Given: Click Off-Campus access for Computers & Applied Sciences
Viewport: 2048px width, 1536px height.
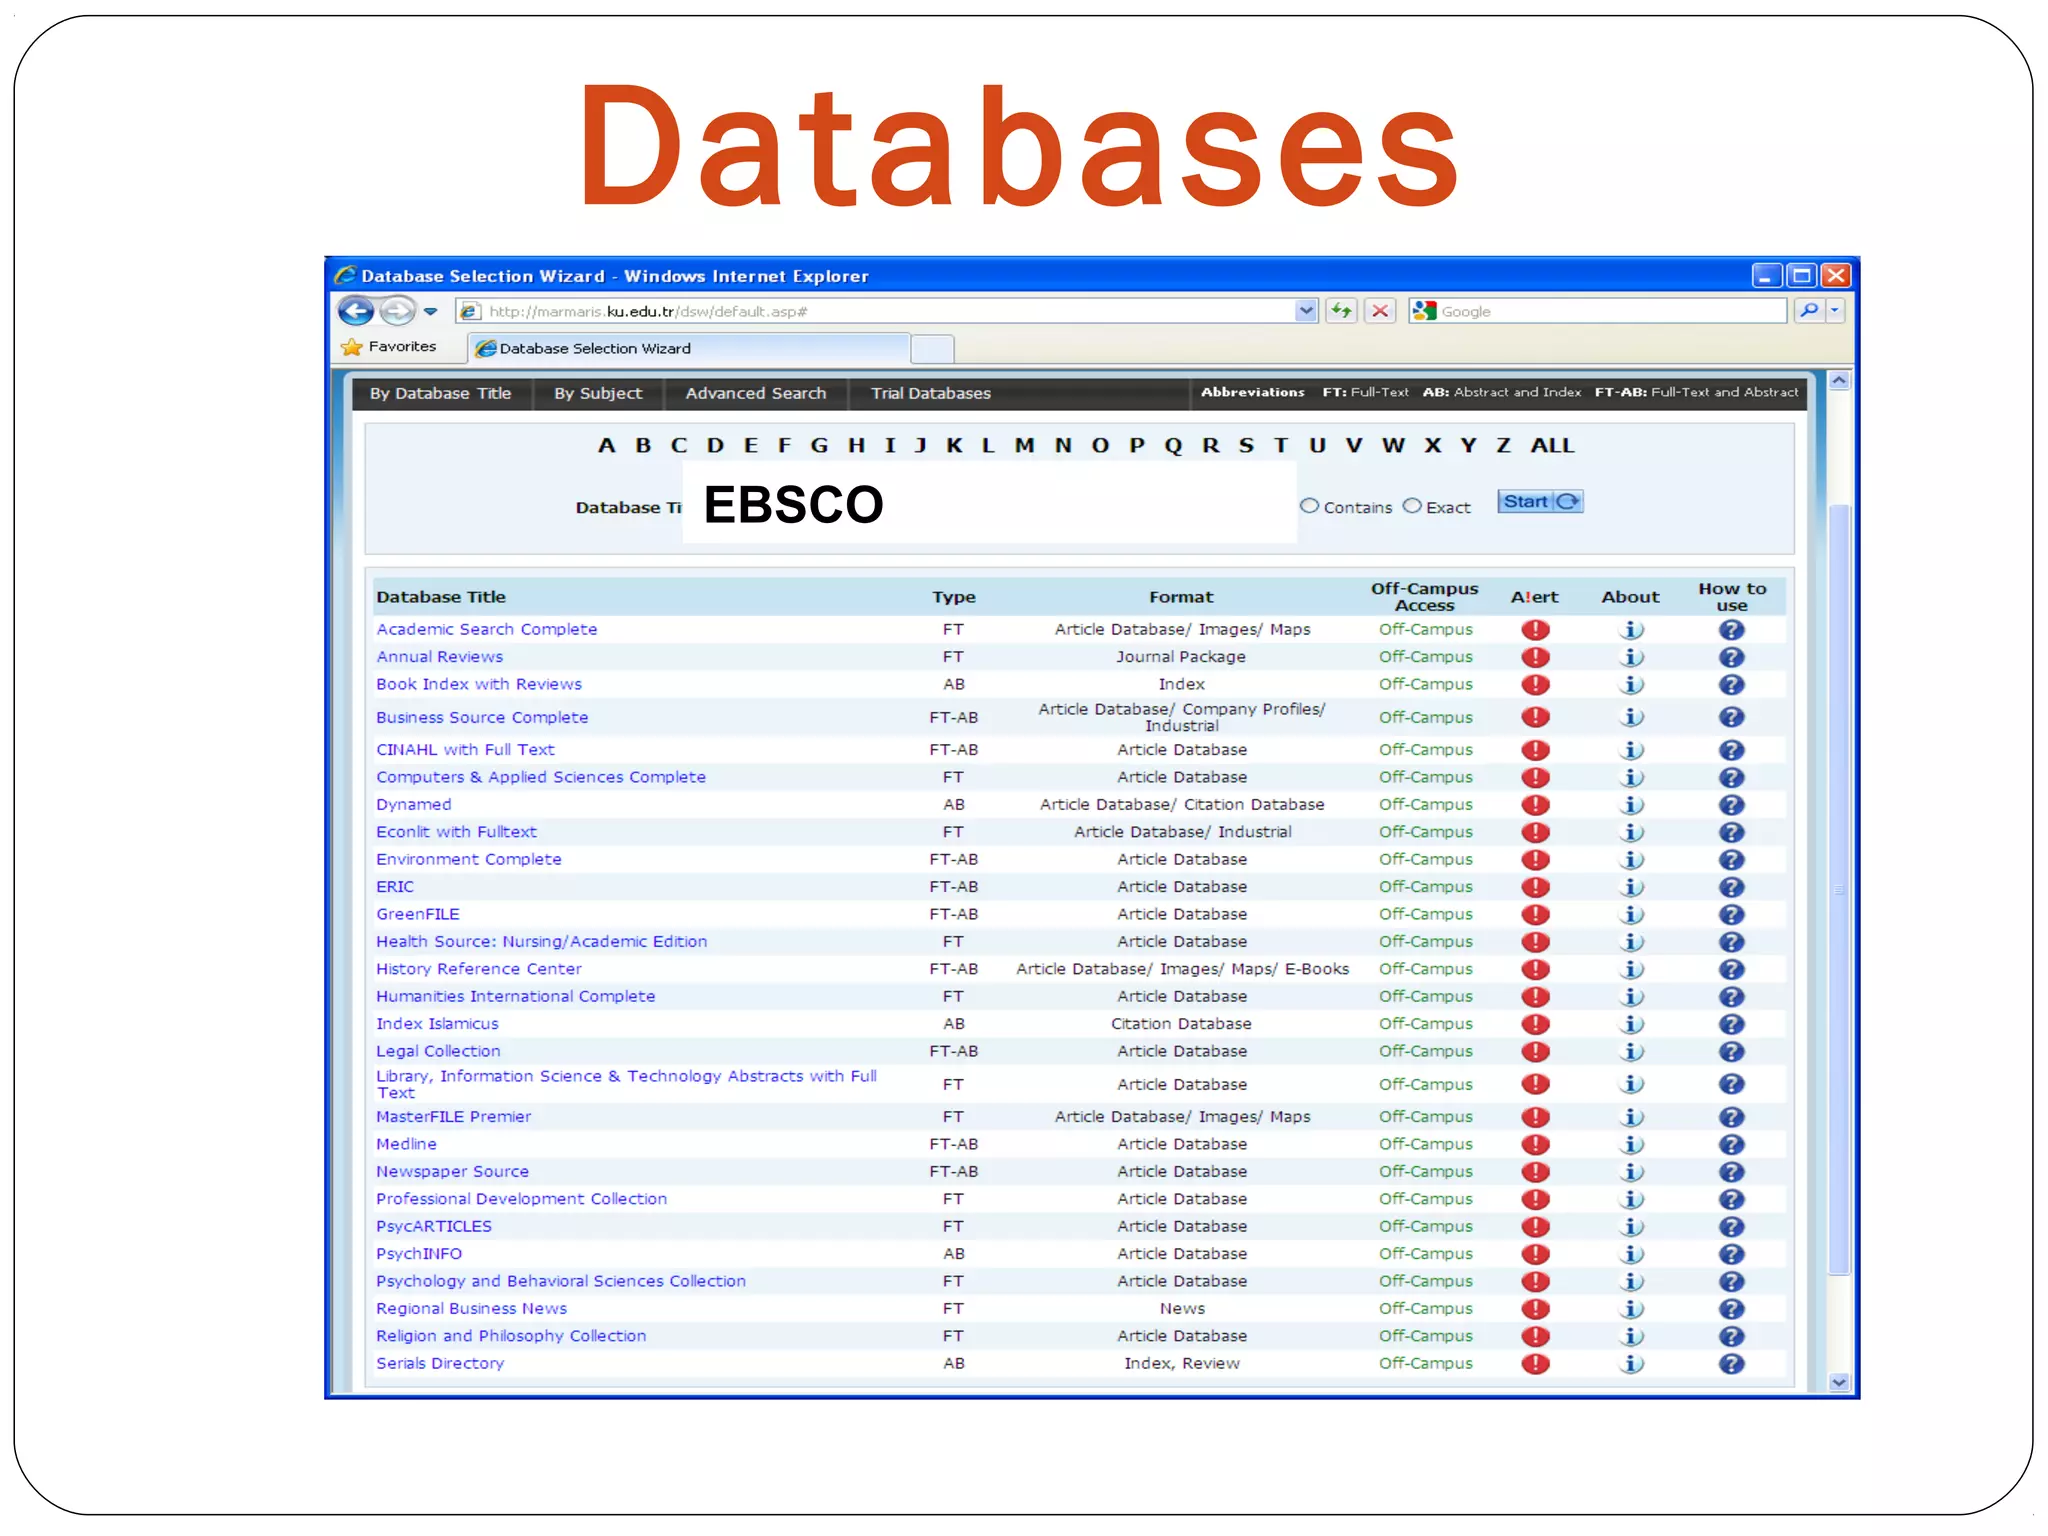Looking at the screenshot, I should [1425, 777].
